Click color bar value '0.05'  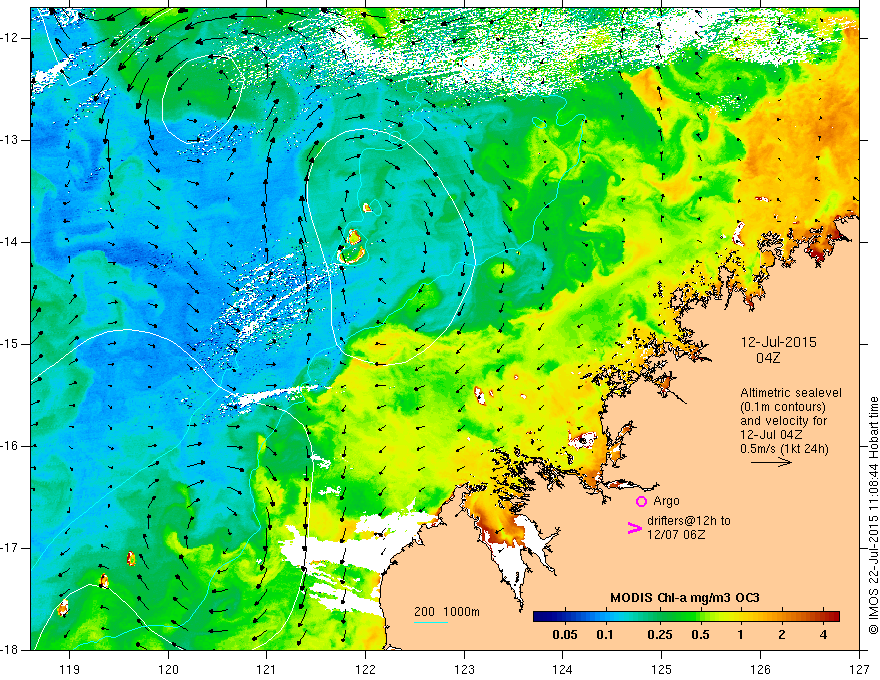[565, 635]
